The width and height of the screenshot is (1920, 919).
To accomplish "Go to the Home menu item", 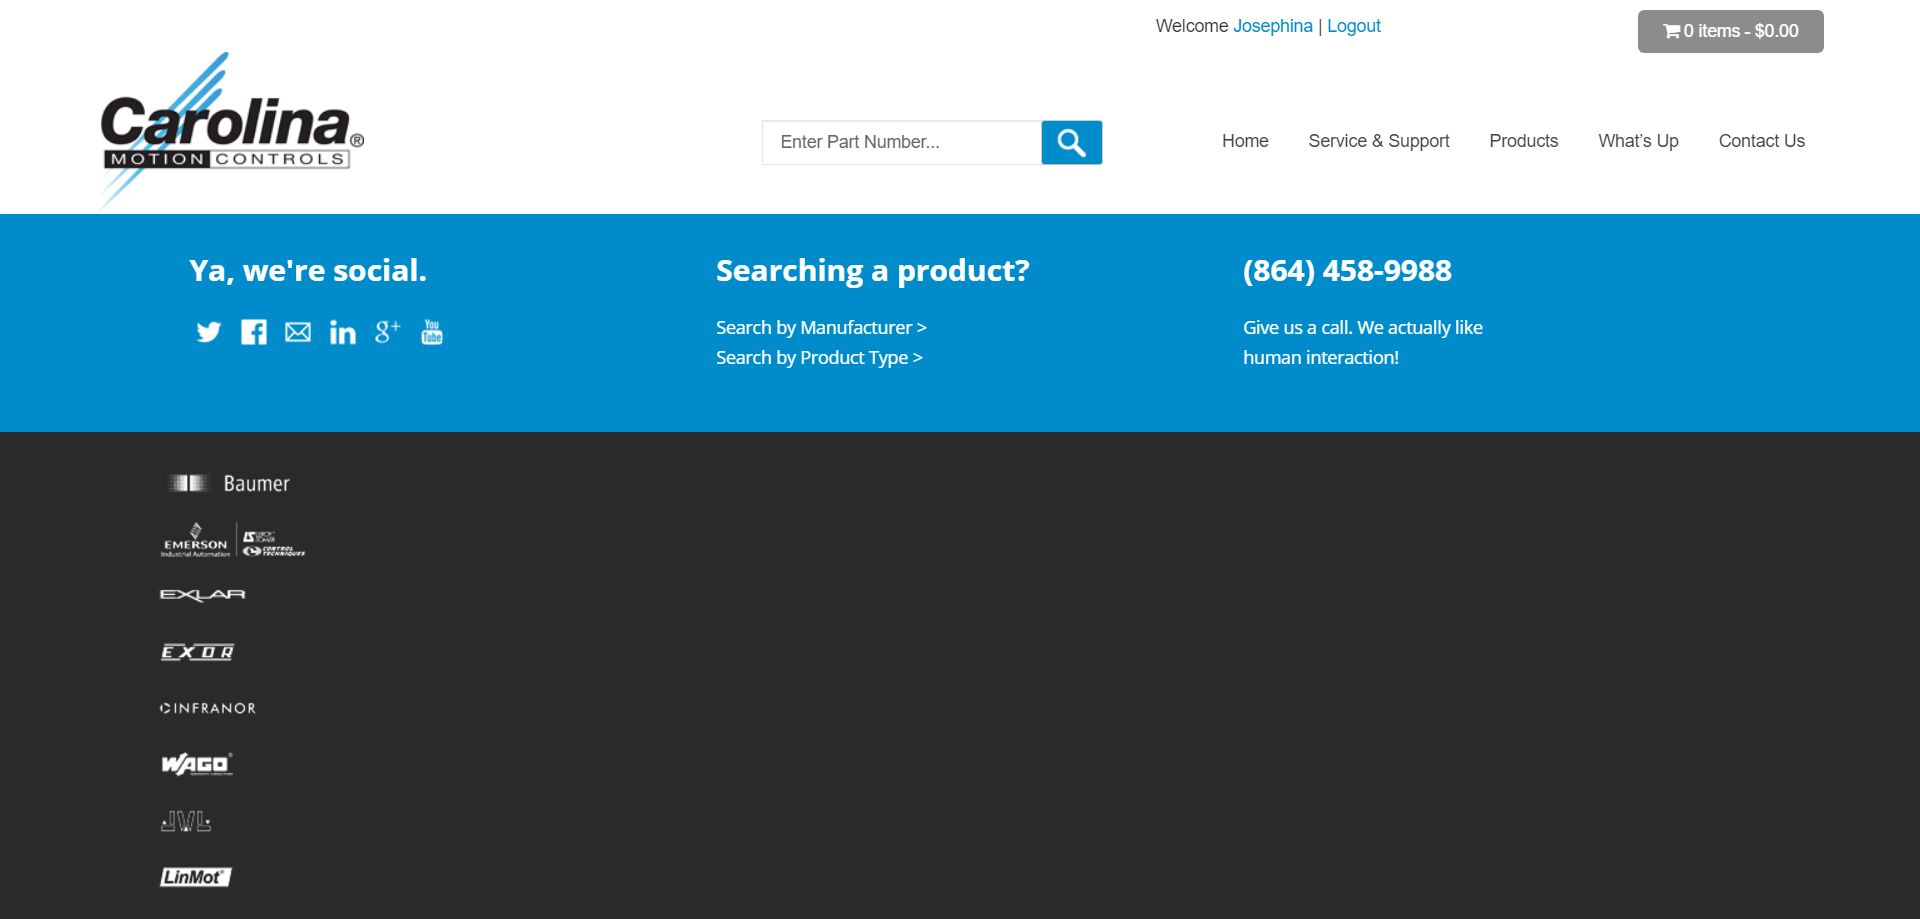I will coord(1245,141).
